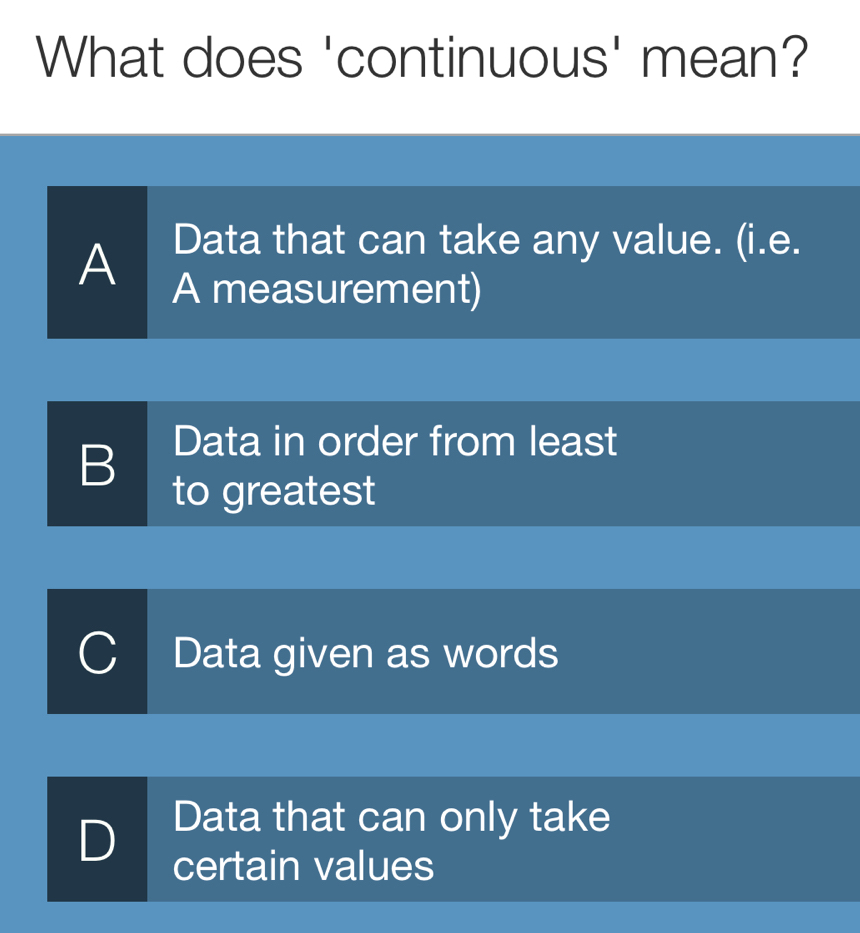Click the letter badge 'C'
Image resolution: width=860 pixels, height=933 pixels.
(97, 650)
